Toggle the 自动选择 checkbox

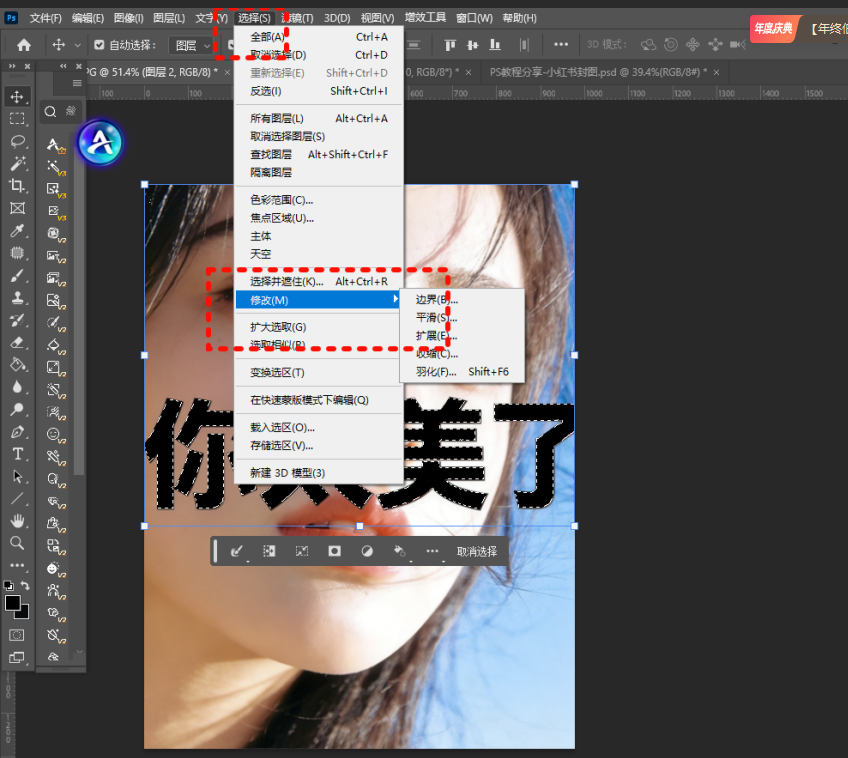[99, 45]
